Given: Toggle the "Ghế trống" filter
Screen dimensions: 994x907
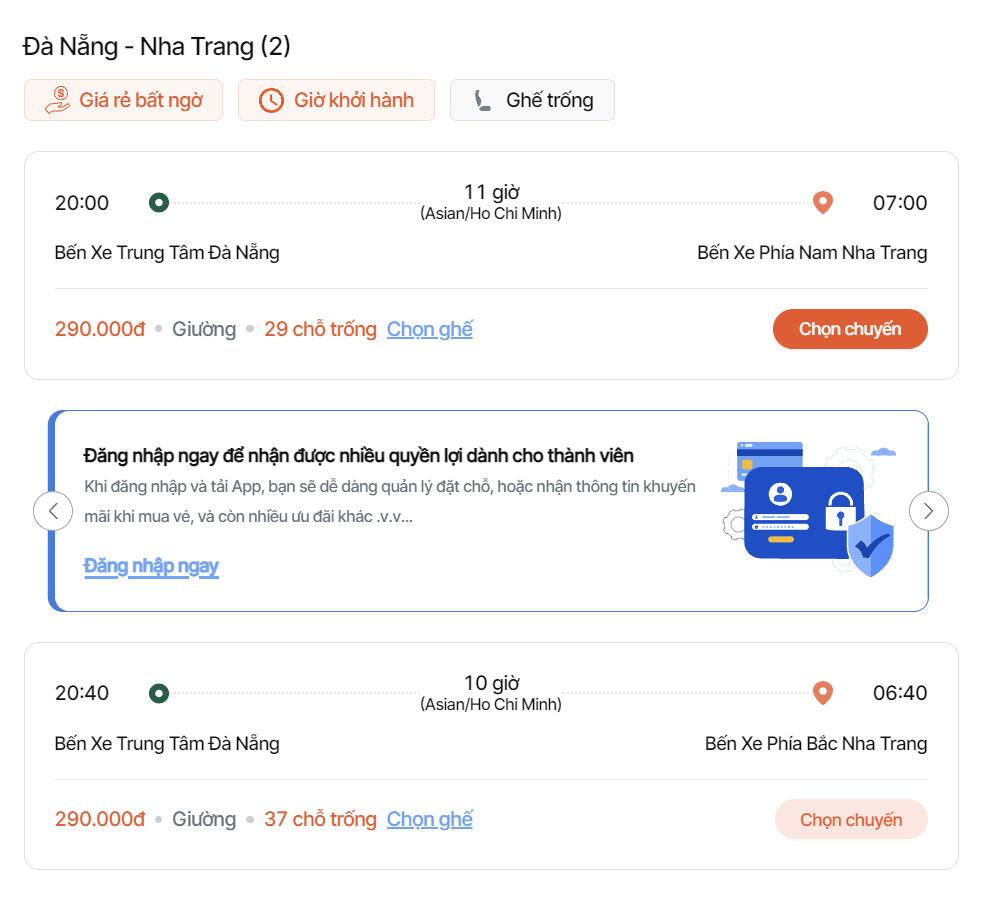Looking at the screenshot, I should tap(532, 100).
